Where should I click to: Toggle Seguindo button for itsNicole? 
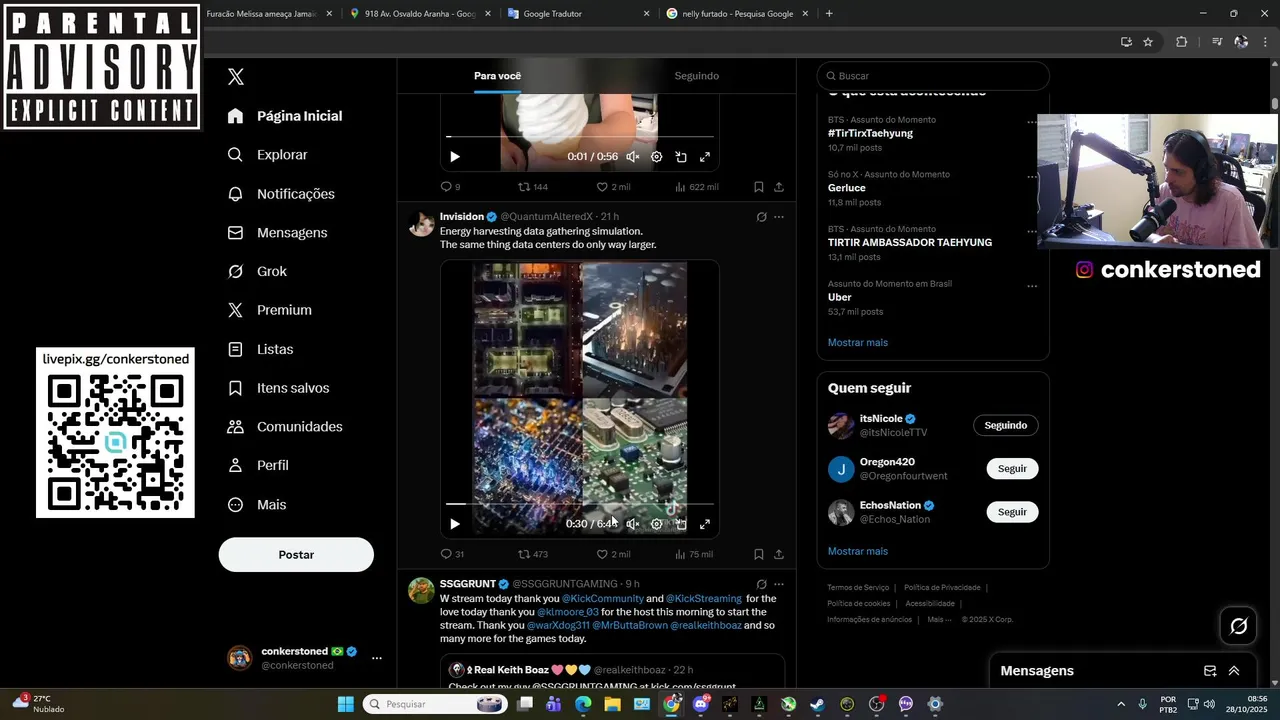pyautogui.click(x=1006, y=425)
